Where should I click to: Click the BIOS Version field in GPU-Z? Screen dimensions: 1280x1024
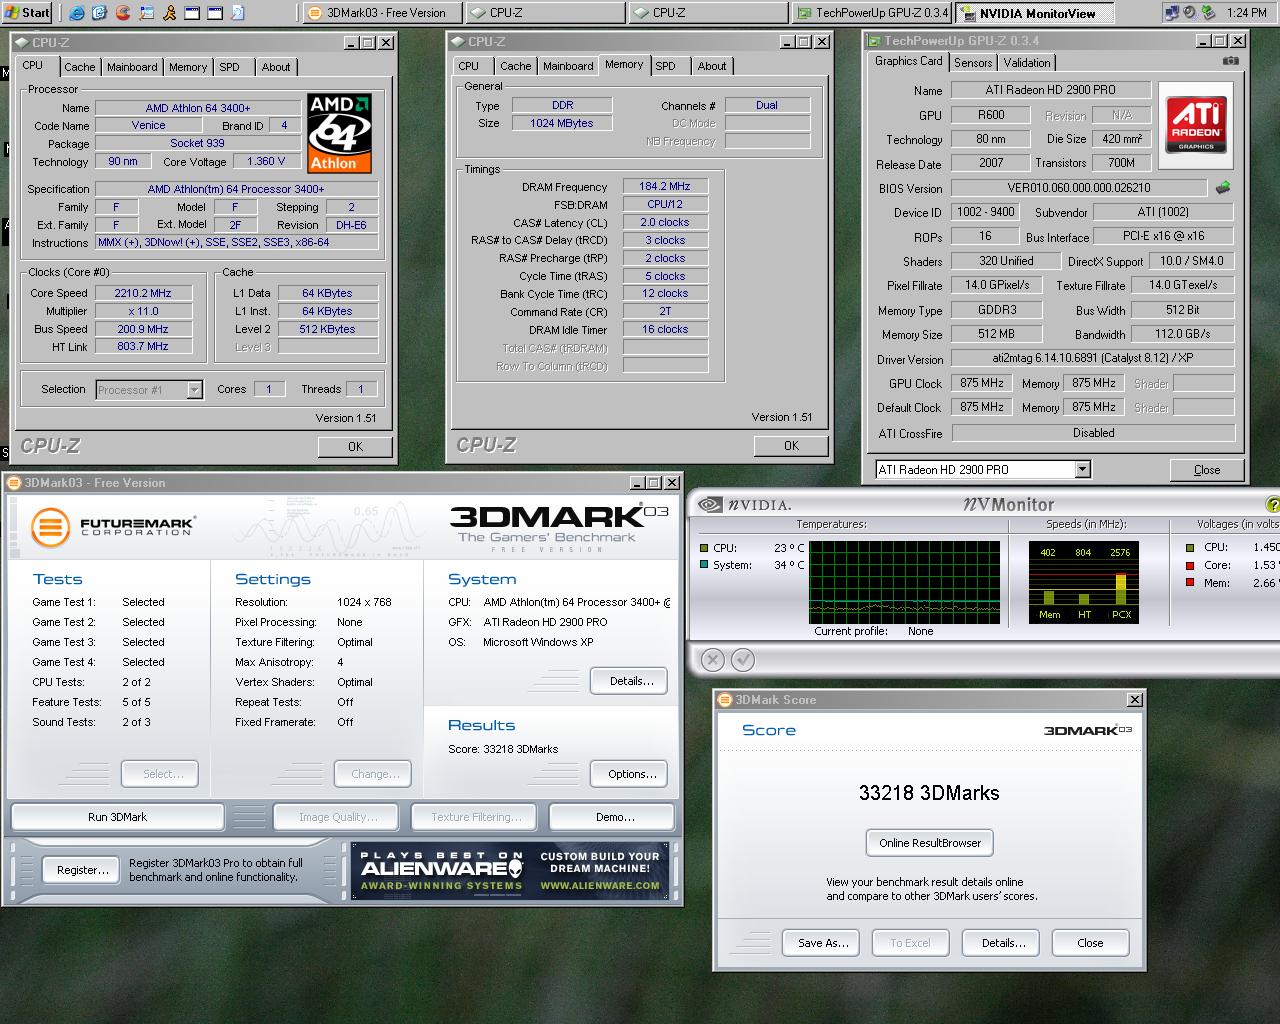point(1078,188)
